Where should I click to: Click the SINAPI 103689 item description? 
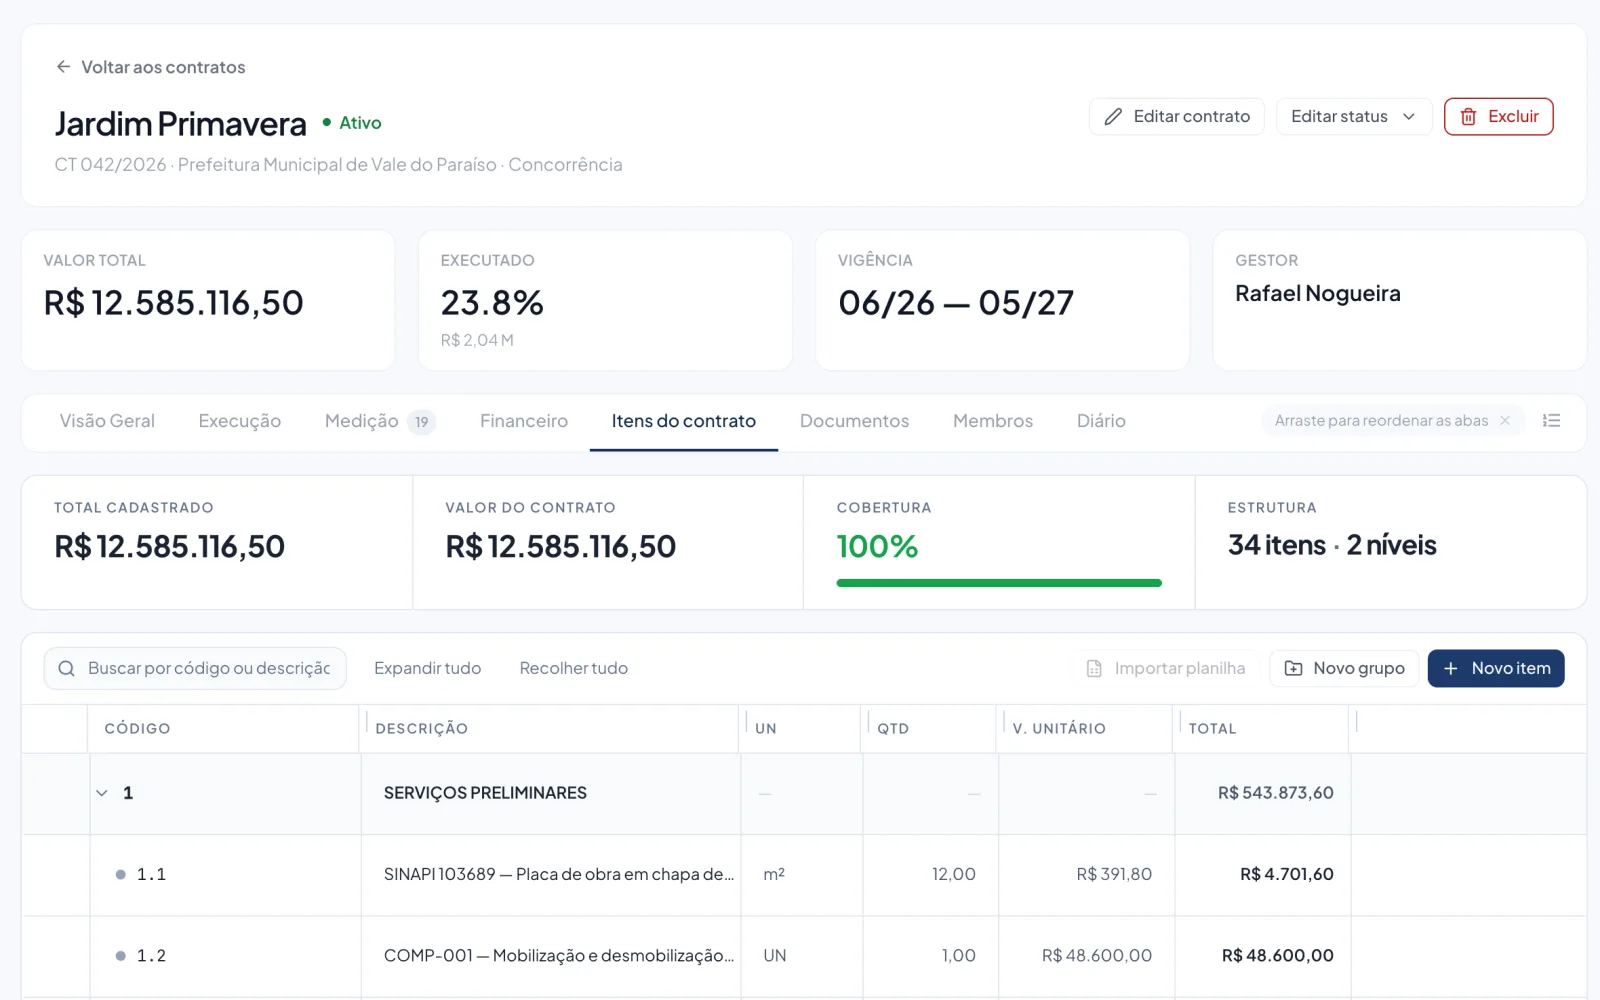pos(559,875)
